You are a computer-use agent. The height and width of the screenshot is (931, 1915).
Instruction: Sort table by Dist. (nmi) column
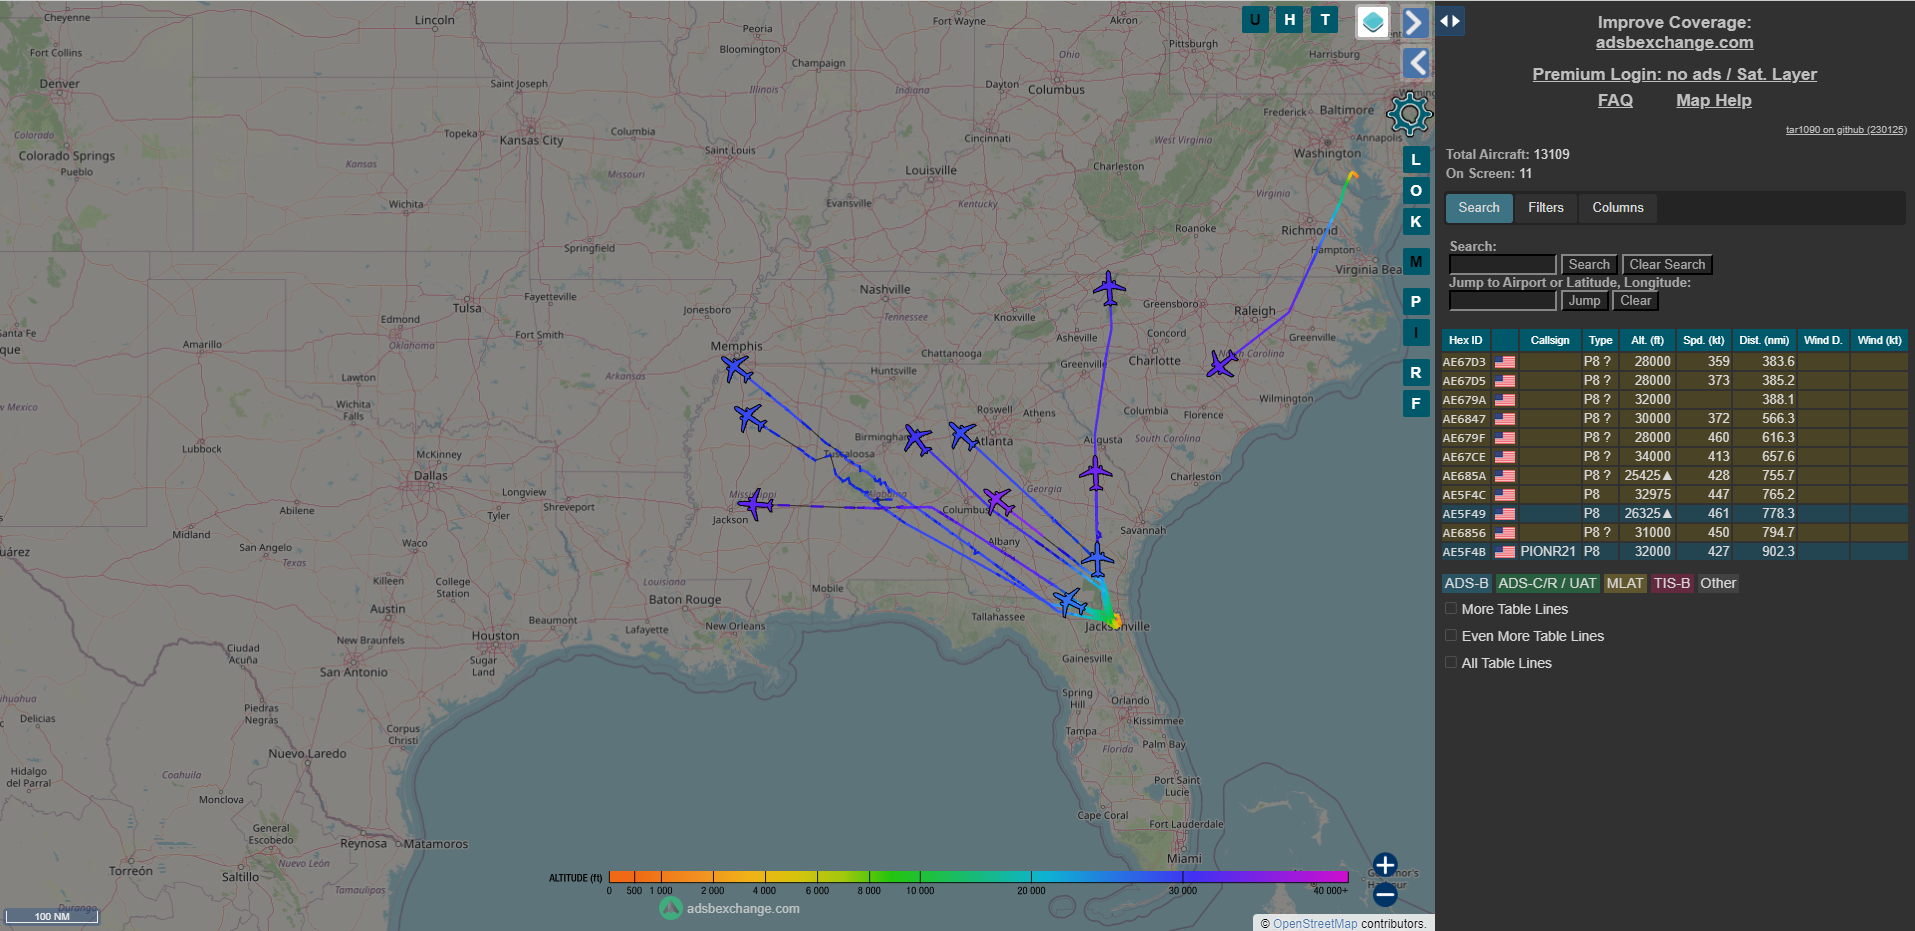click(x=1764, y=341)
